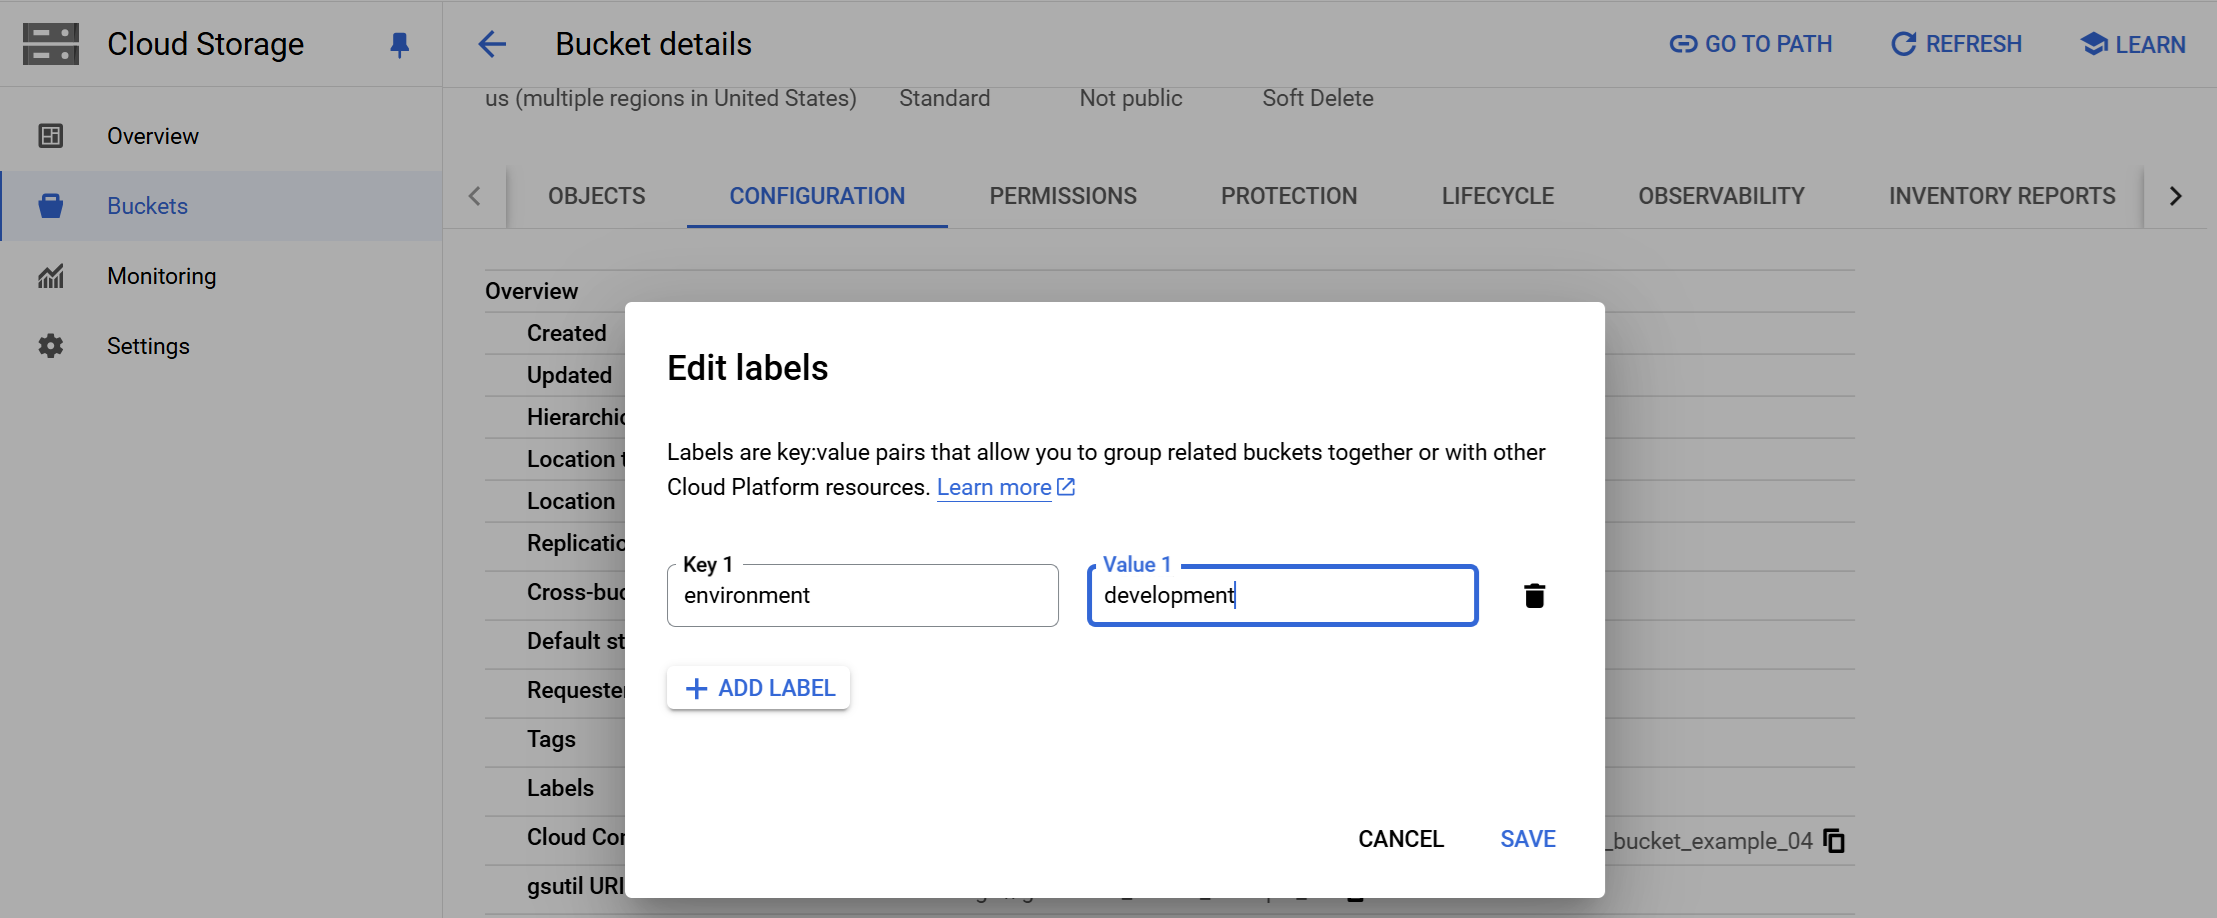Copy the bucket name with the copy icon
The height and width of the screenshot is (918, 2217).
(x=1834, y=841)
